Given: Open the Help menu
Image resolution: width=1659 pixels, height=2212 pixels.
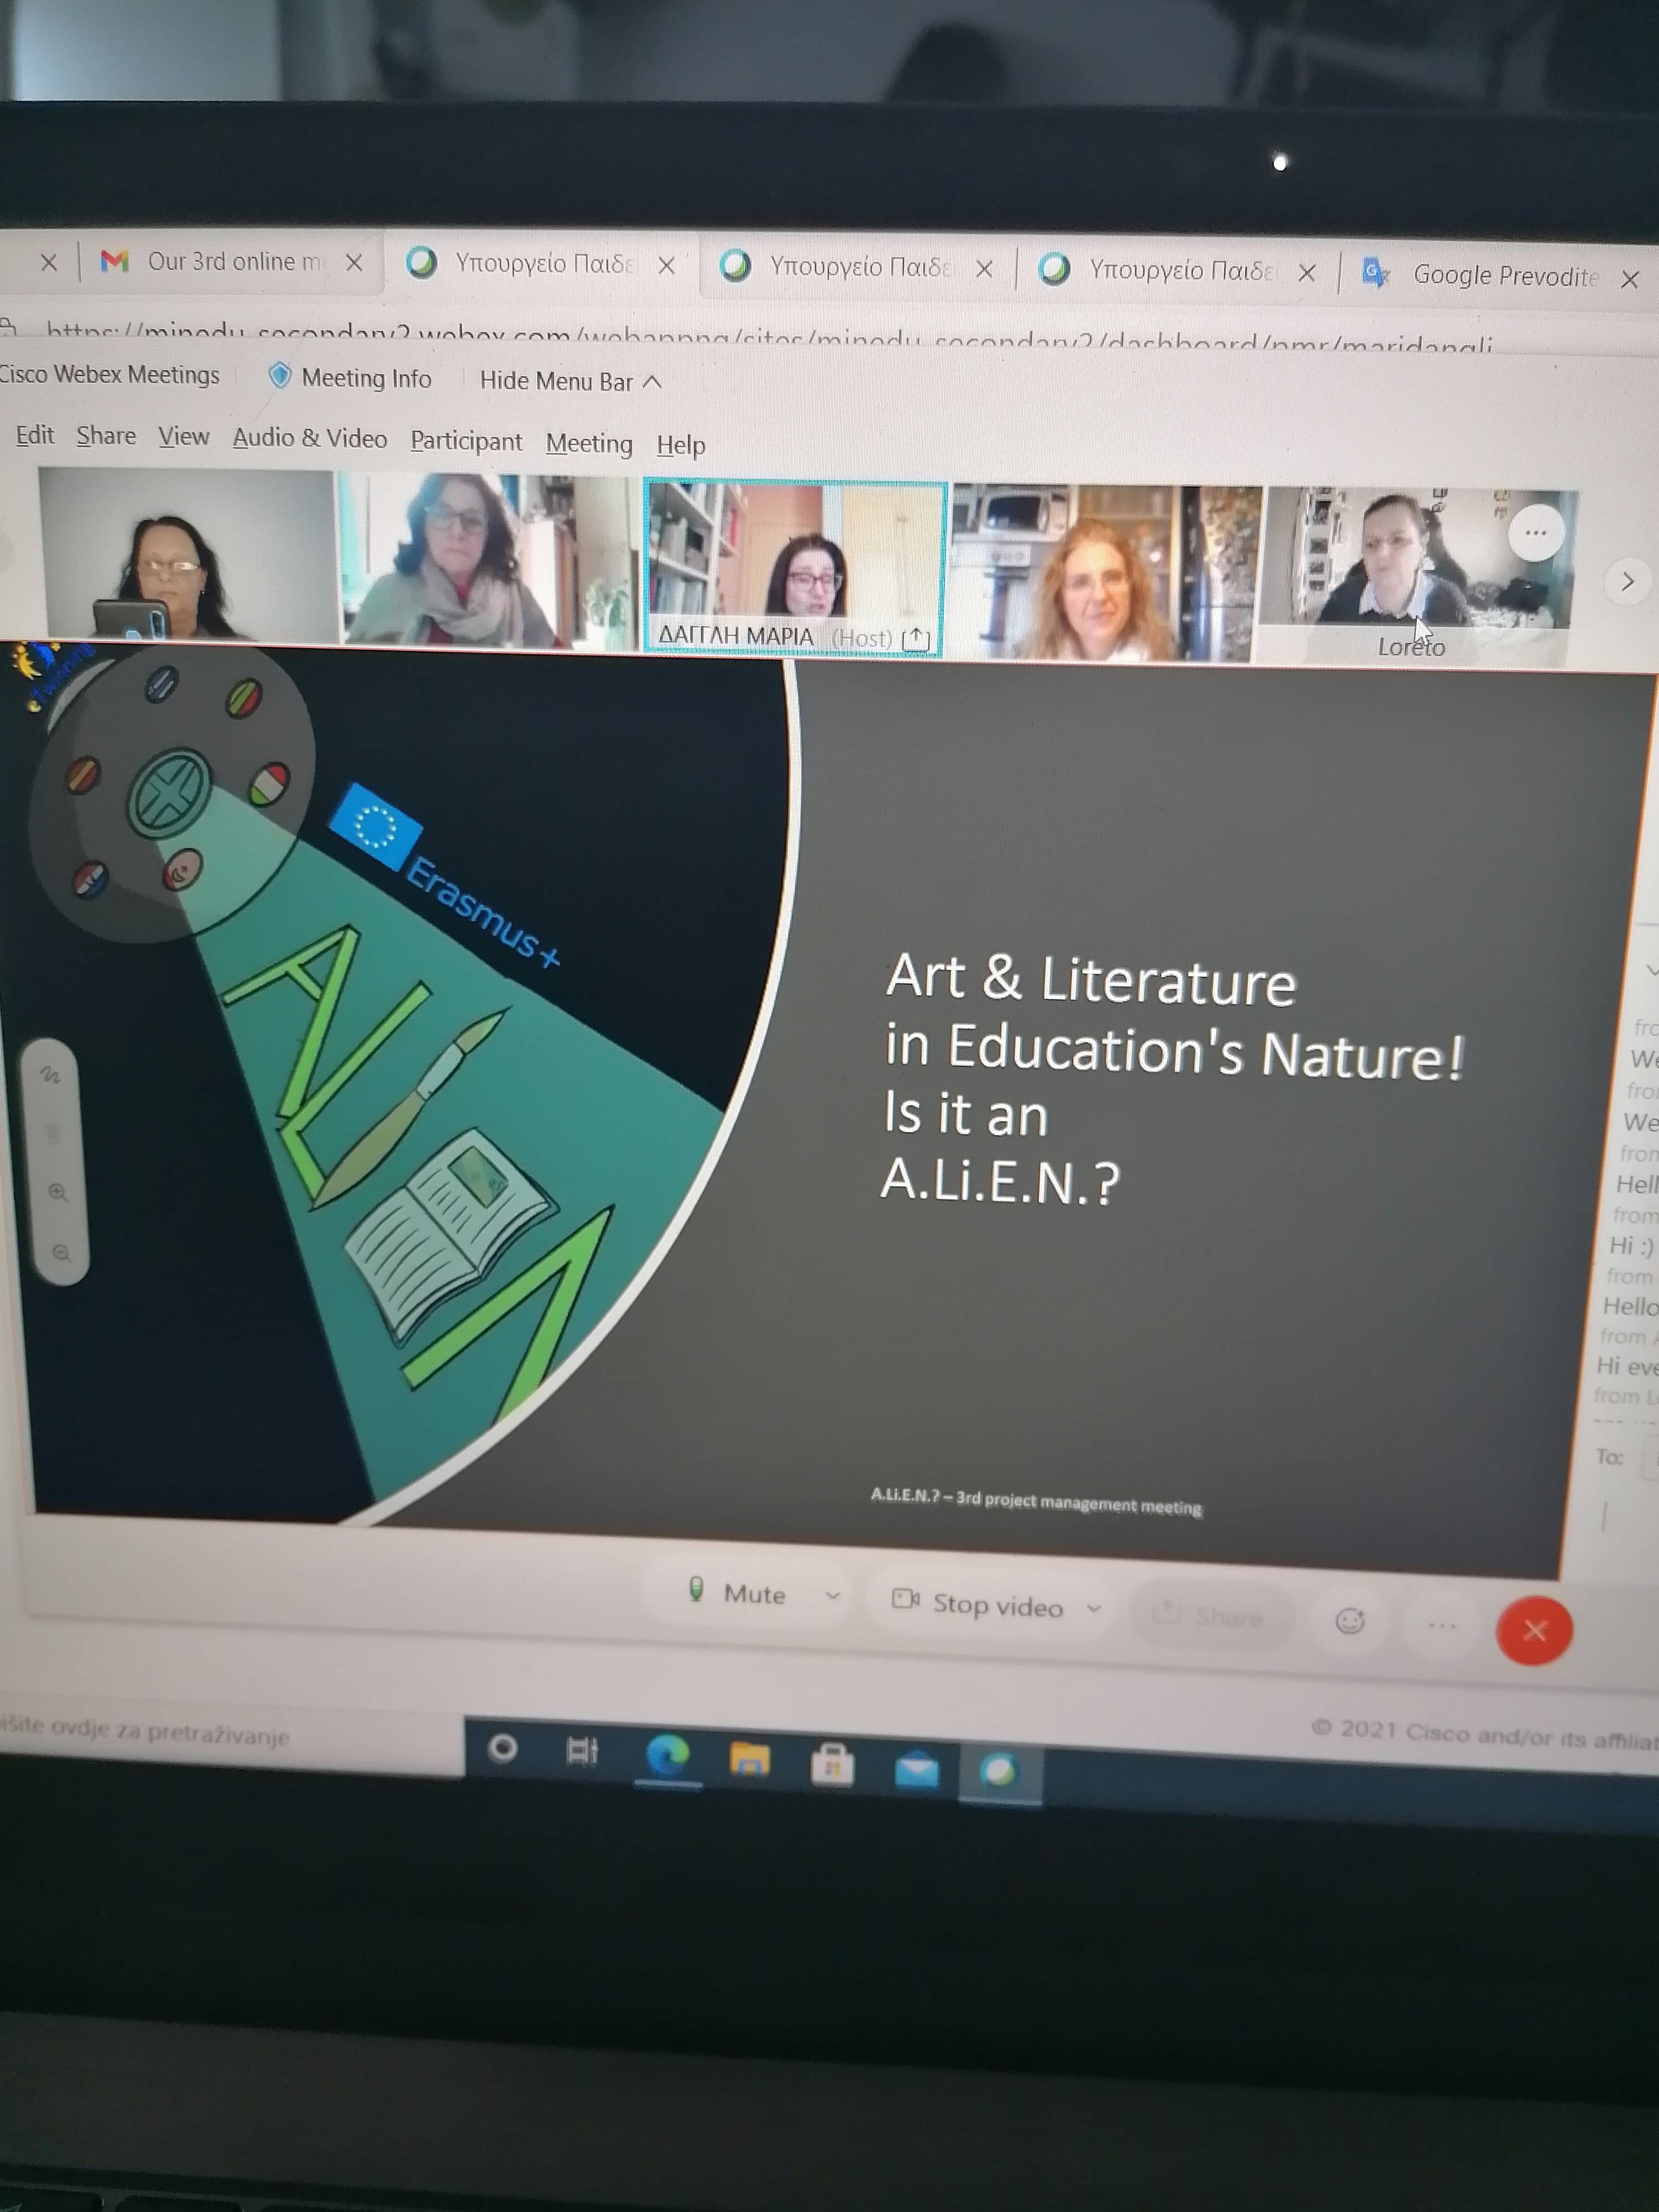Looking at the screenshot, I should (681, 445).
